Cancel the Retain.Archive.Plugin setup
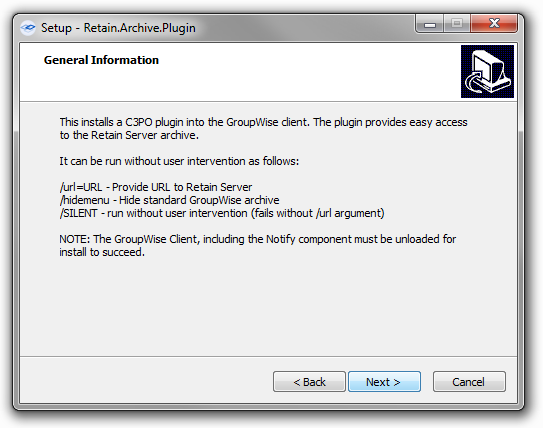This screenshot has height=428, width=543. 469,382
